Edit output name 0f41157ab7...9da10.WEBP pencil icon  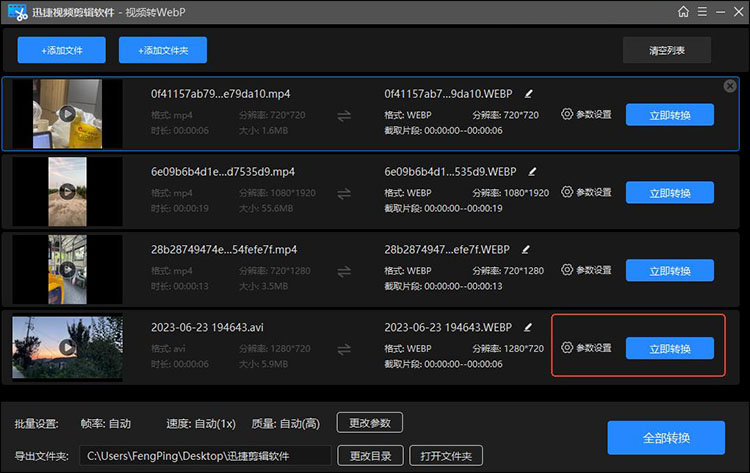pyautogui.click(x=529, y=94)
